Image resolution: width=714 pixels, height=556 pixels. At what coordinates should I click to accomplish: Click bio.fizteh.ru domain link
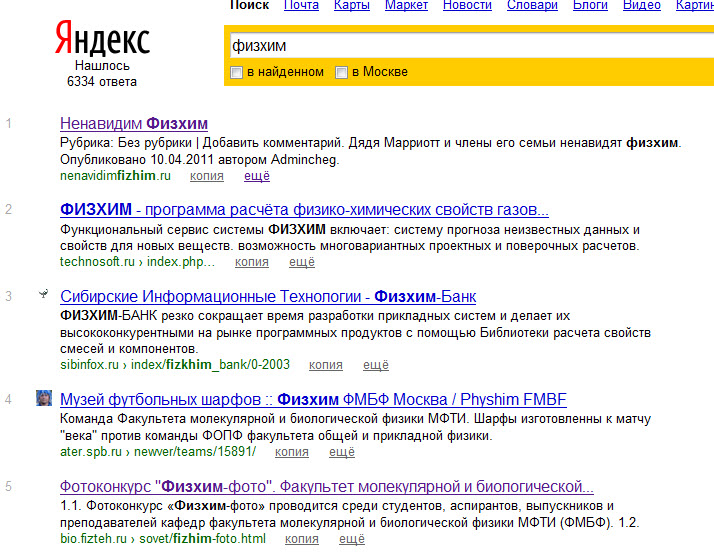pos(93,539)
